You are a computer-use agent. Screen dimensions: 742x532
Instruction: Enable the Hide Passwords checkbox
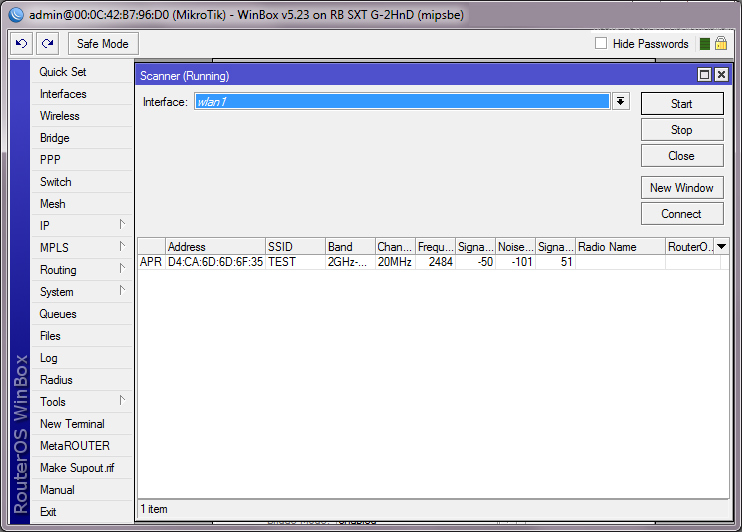(601, 43)
